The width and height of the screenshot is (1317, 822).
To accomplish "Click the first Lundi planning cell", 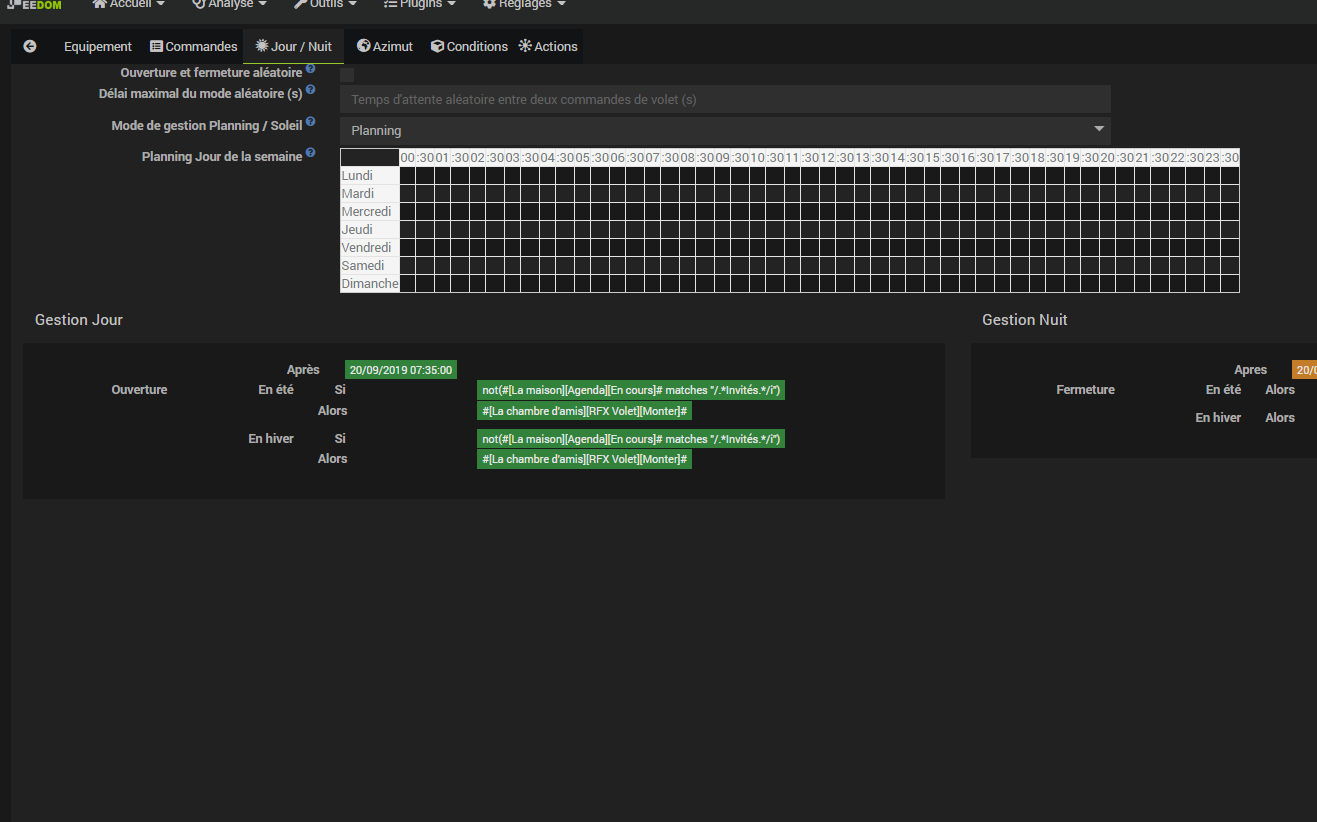I will [x=407, y=176].
